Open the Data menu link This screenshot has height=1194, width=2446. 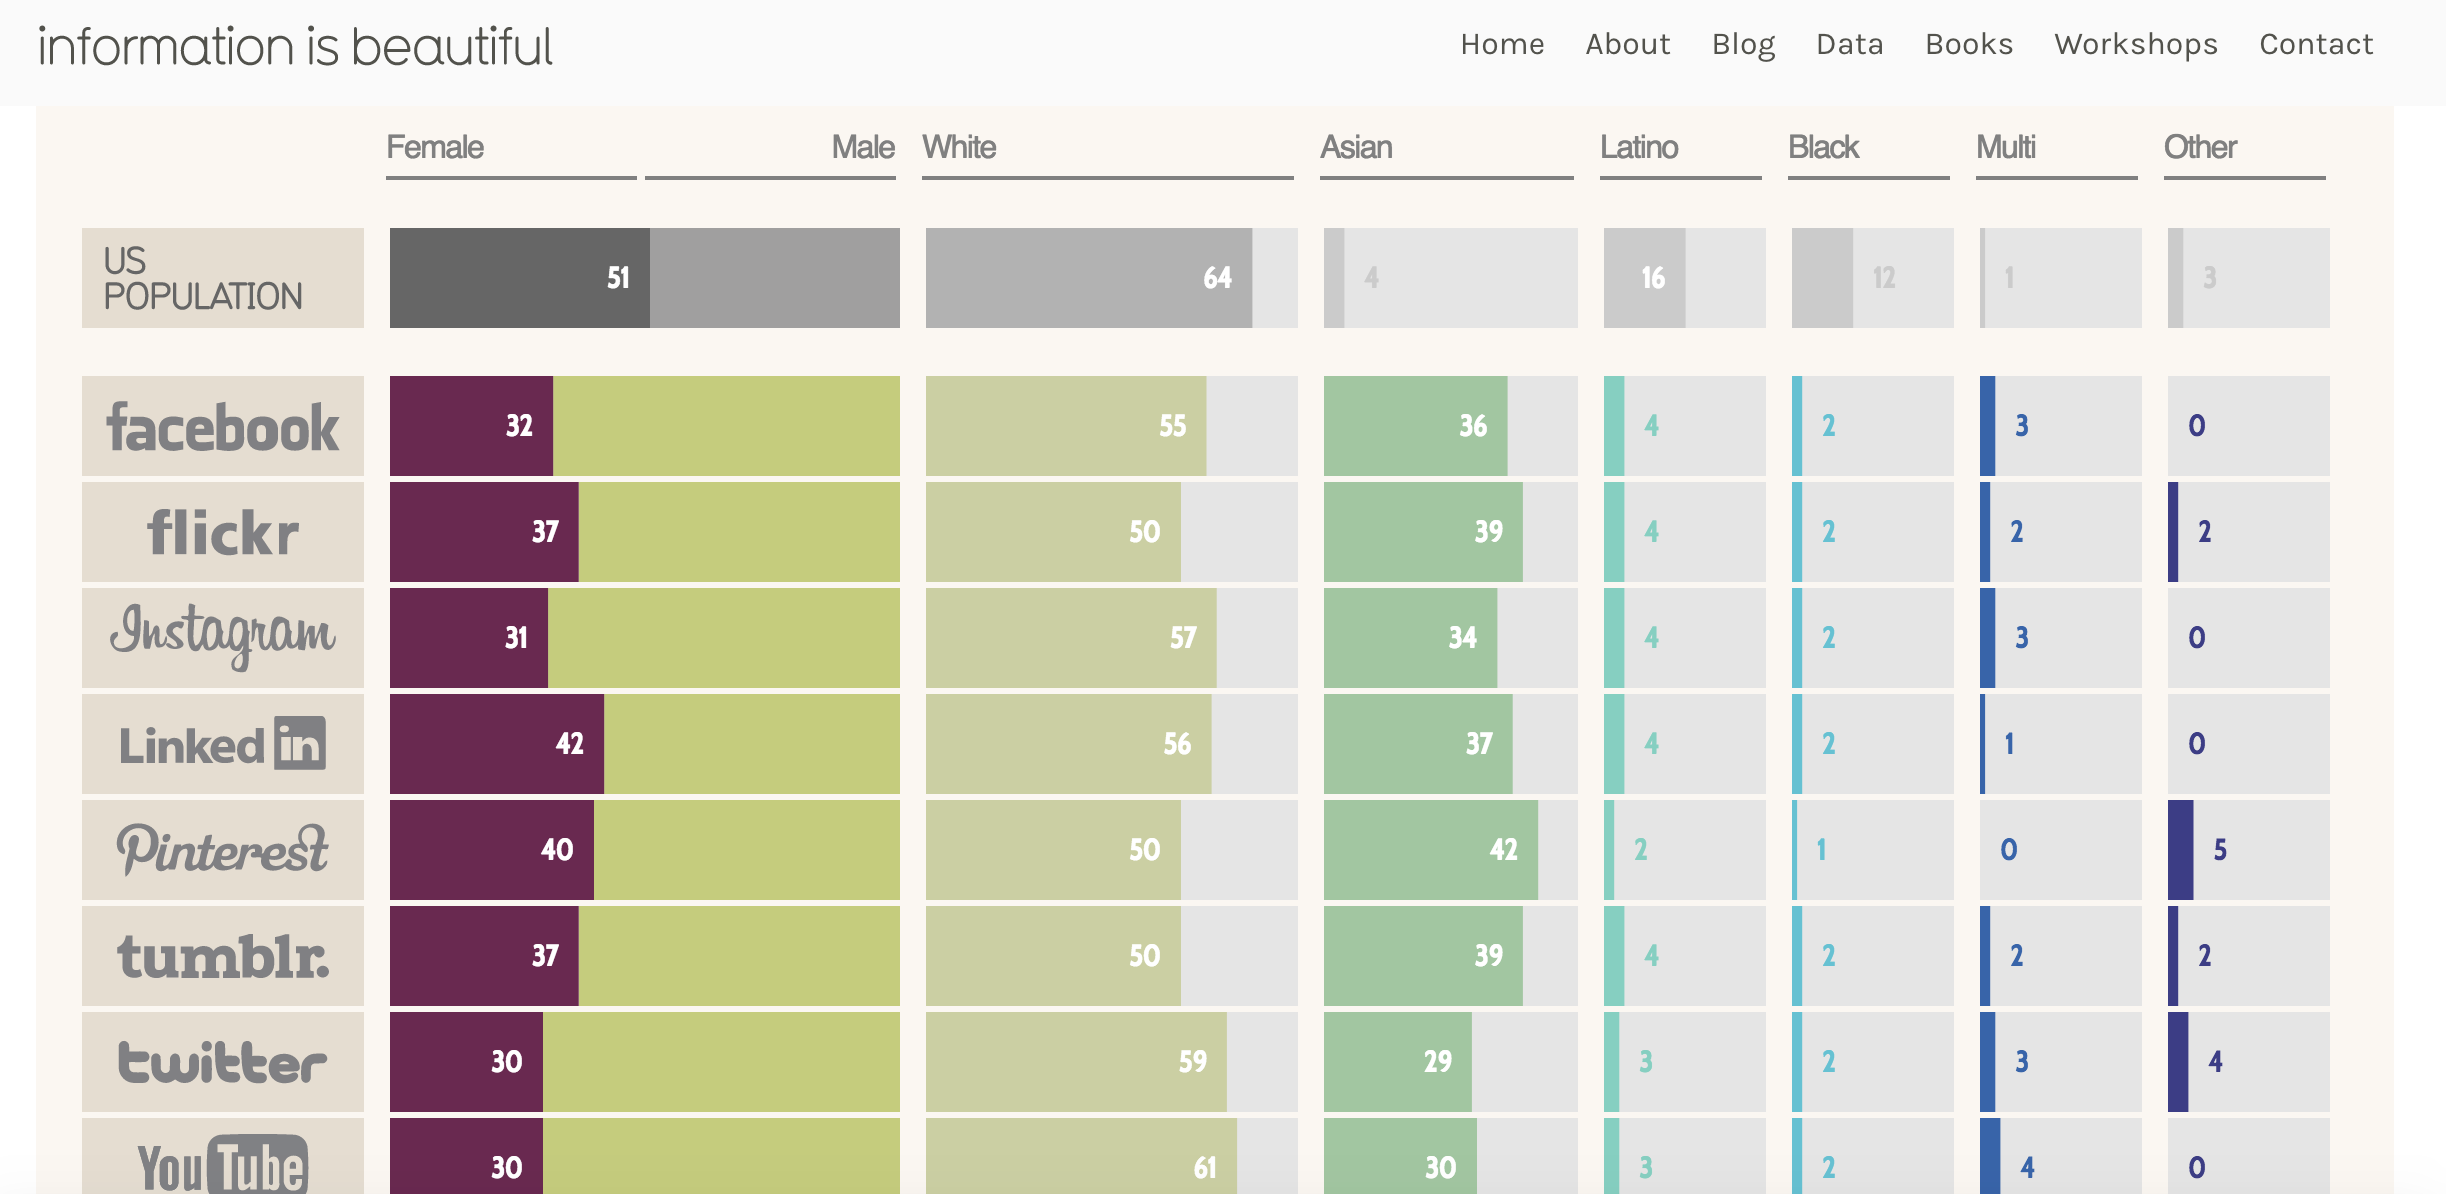[x=1850, y=44]
